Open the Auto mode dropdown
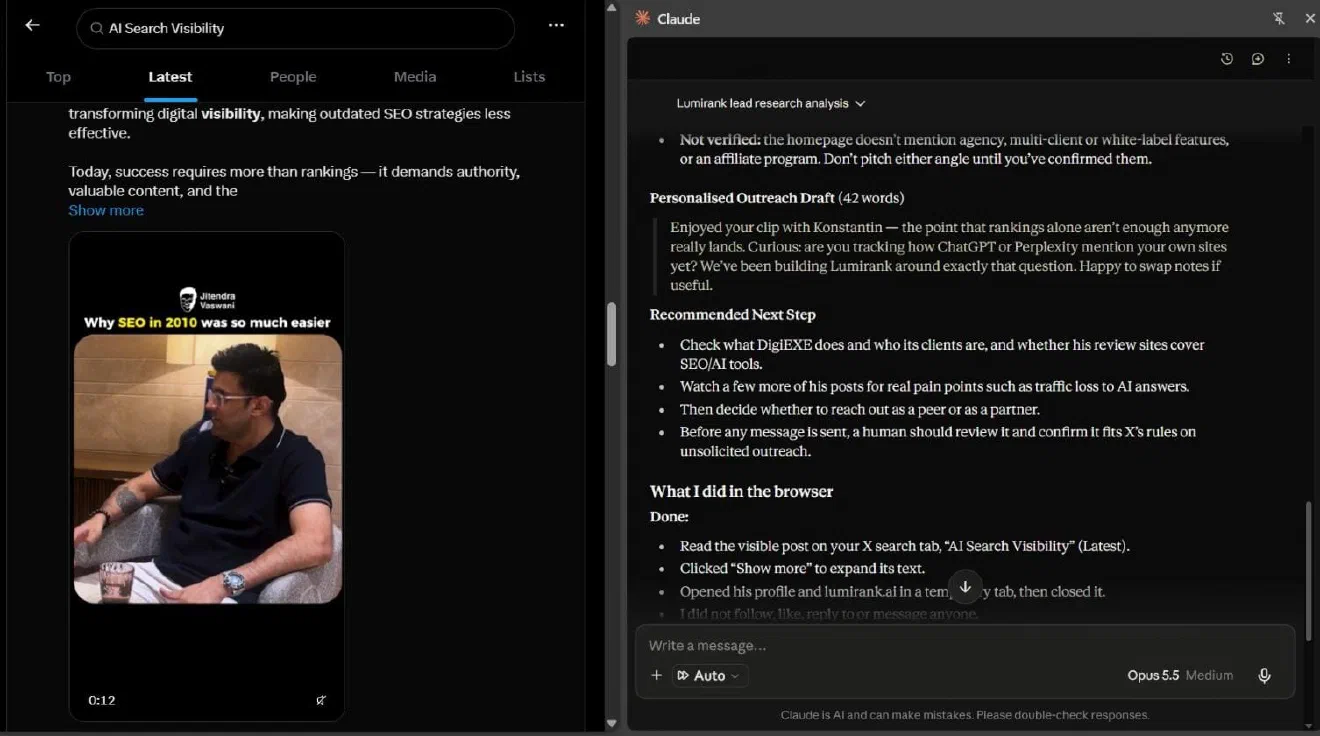 pyautogui.click(x=710, y=675)
